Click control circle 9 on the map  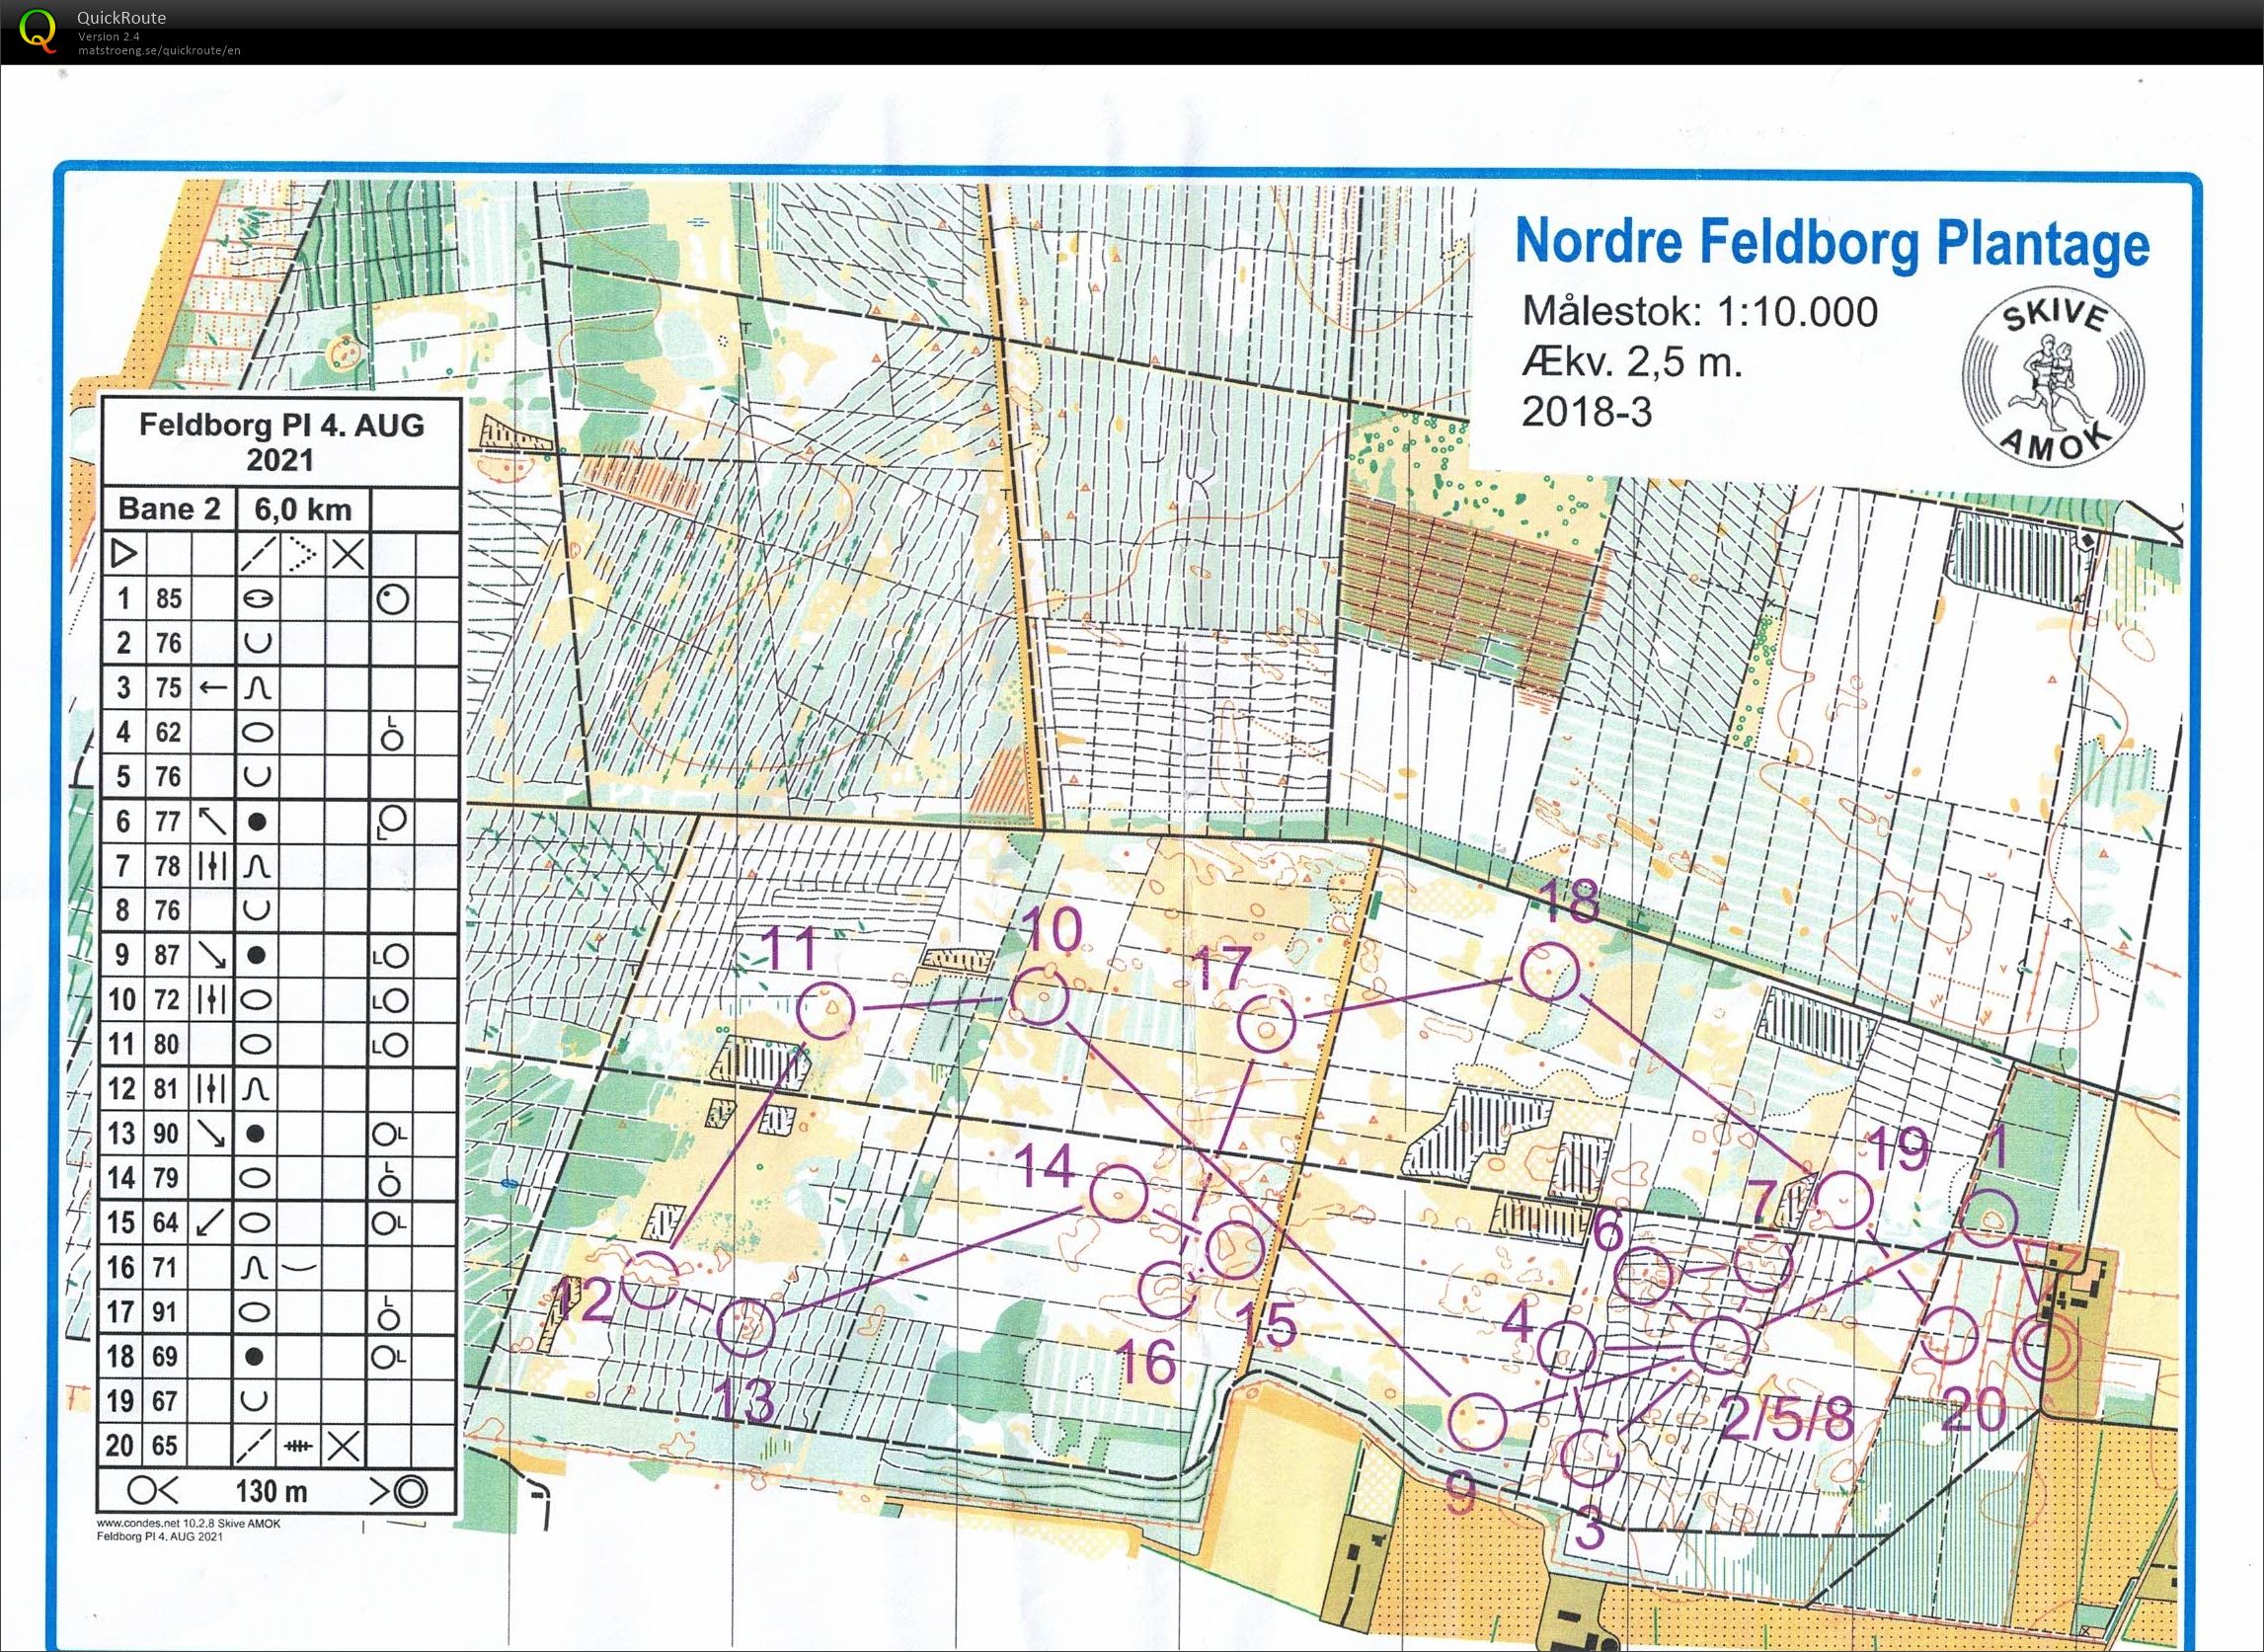tap(1477, 1420)
